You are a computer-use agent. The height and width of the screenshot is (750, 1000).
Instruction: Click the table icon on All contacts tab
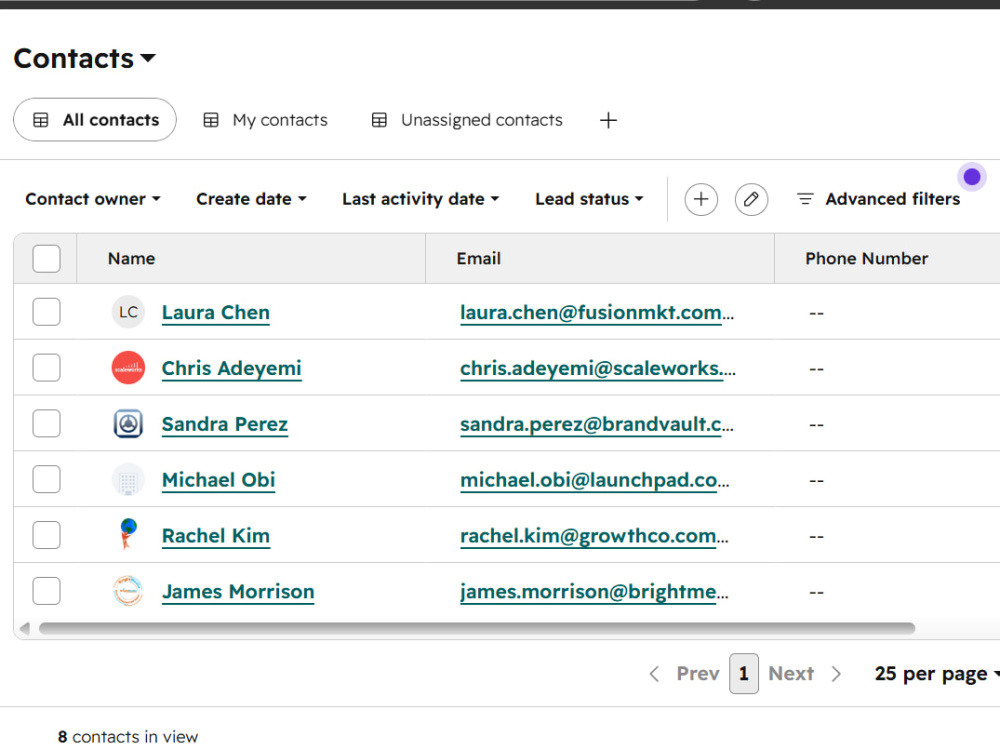[x=41, y=120]
